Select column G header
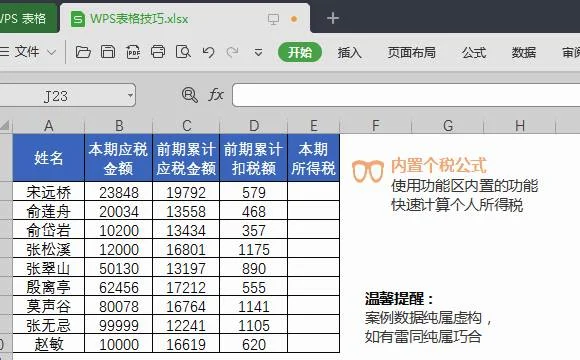The image size is (580, 360). pyautogui.click(x=448, y=126)
